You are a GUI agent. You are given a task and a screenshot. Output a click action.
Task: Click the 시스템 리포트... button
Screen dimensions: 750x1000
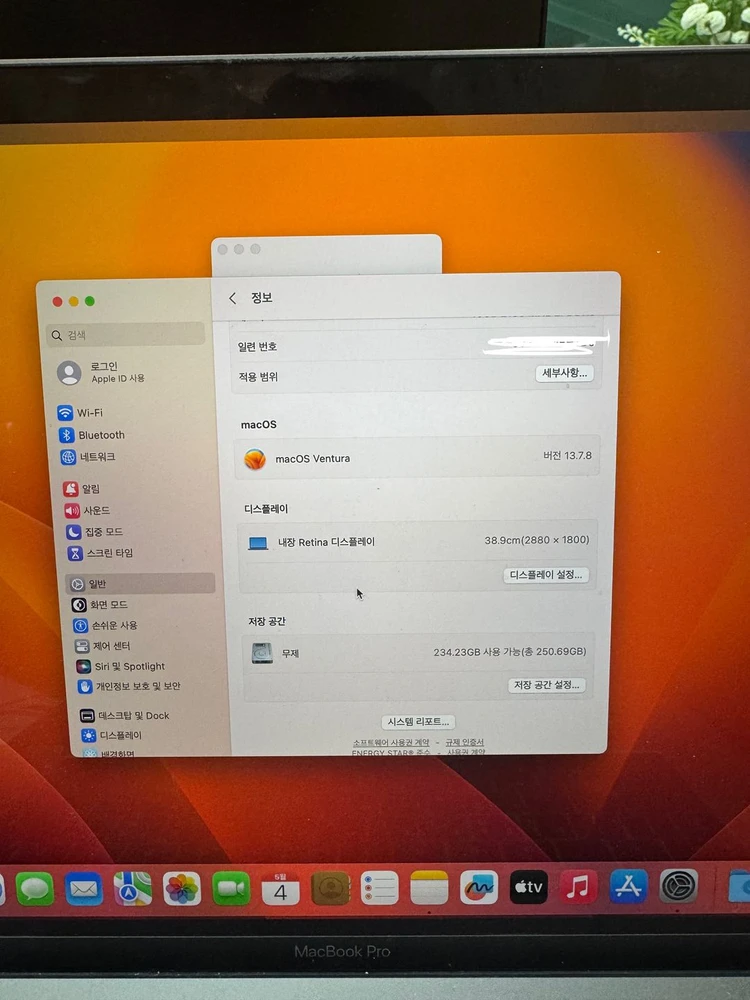tap(418, 721)
